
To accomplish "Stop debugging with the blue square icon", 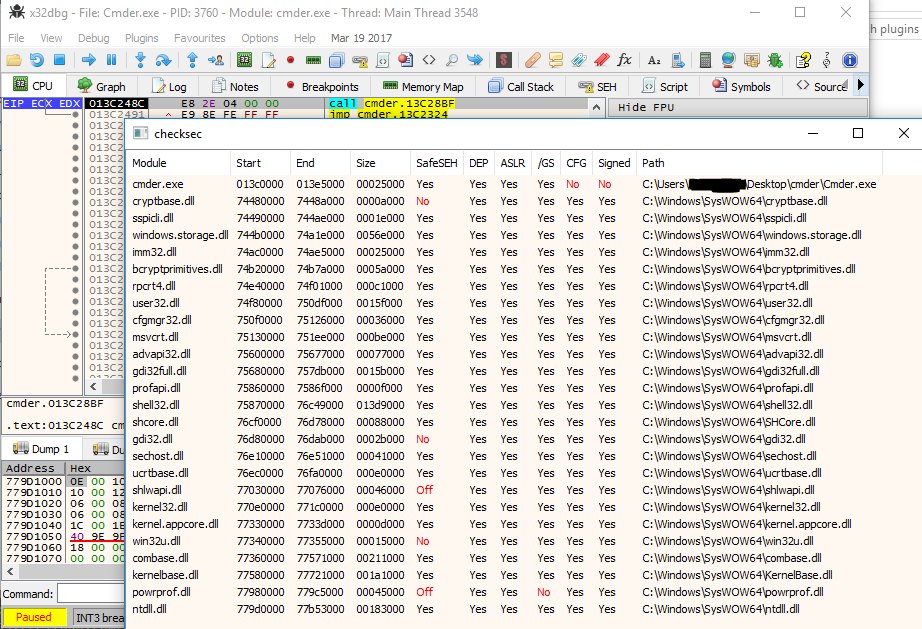I will (x=59, y=60).
